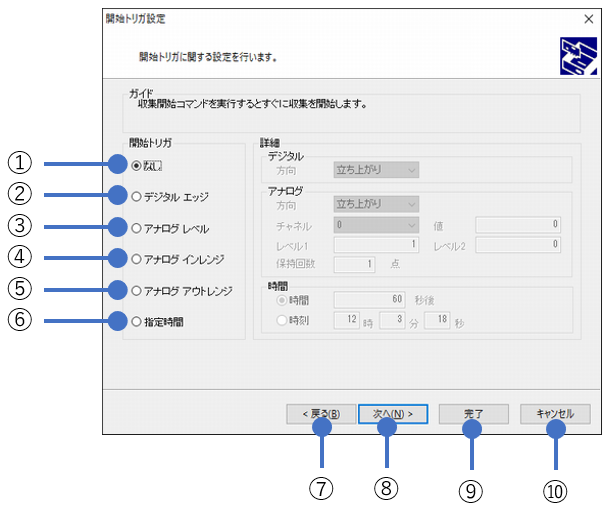Image resolution: width=611 pixels, height=509 pixels.
Task: Click the 完了 finish button
Action: click(x=473, y=413)
